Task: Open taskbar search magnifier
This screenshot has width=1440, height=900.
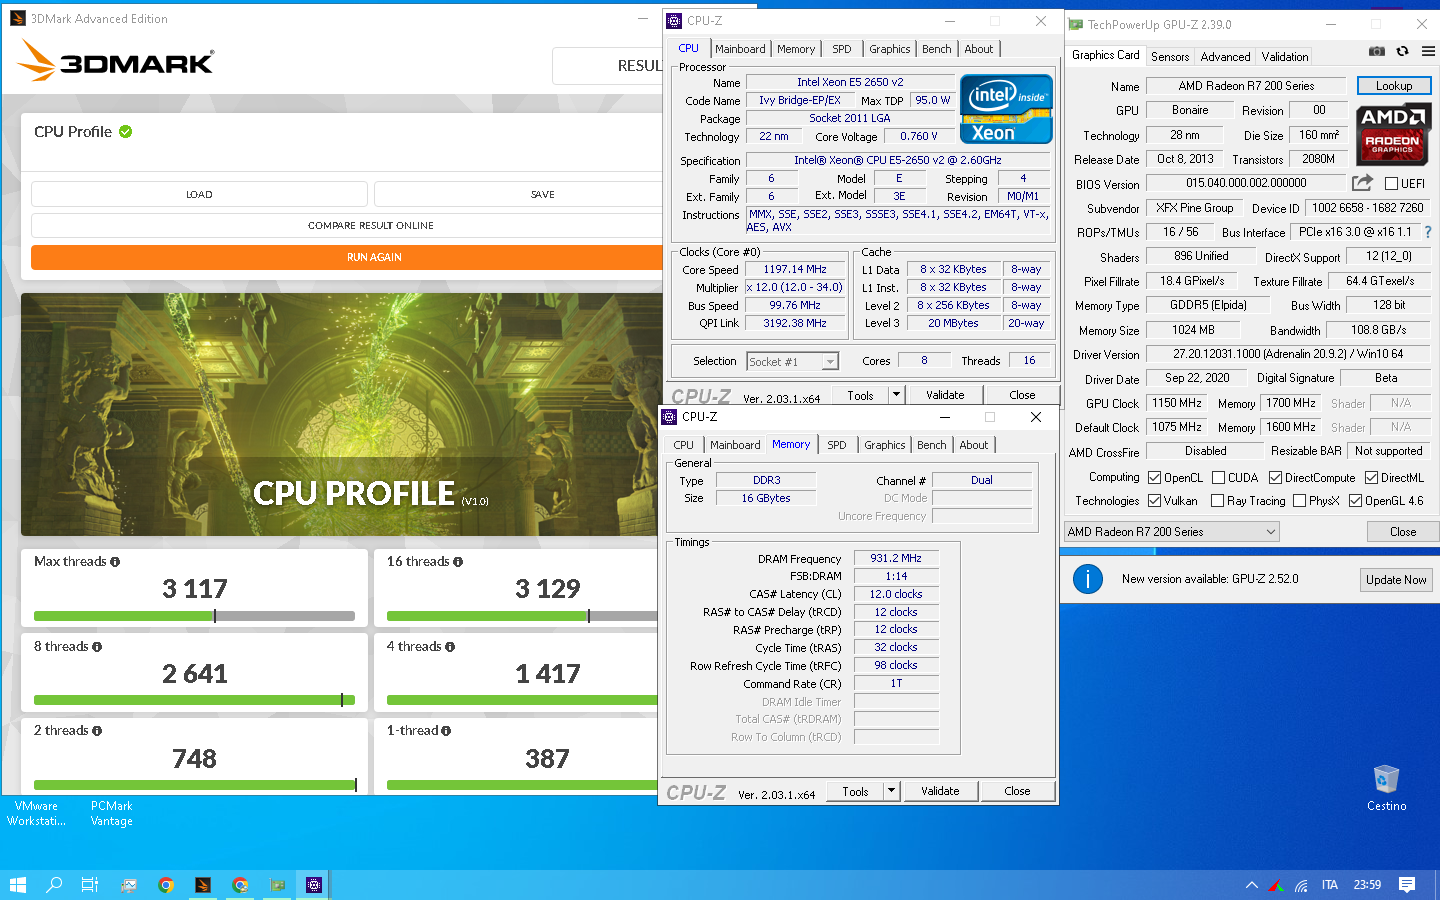Action: [x=54, y=885]
